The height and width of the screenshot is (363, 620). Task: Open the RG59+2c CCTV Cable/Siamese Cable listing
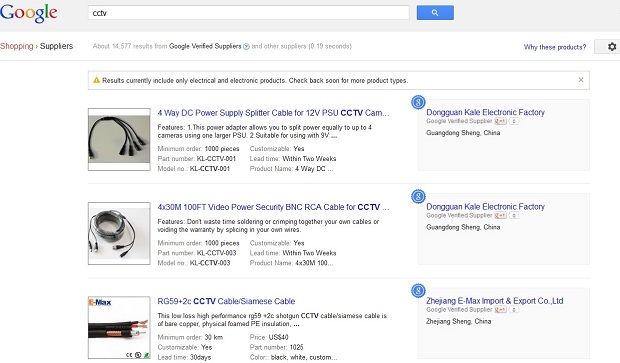click(x=226, y=301)
